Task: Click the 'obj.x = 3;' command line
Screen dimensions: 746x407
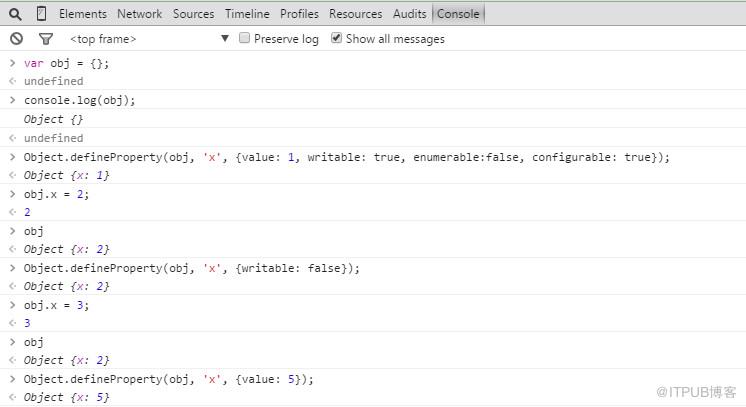Action: click(x=57, y=305)
